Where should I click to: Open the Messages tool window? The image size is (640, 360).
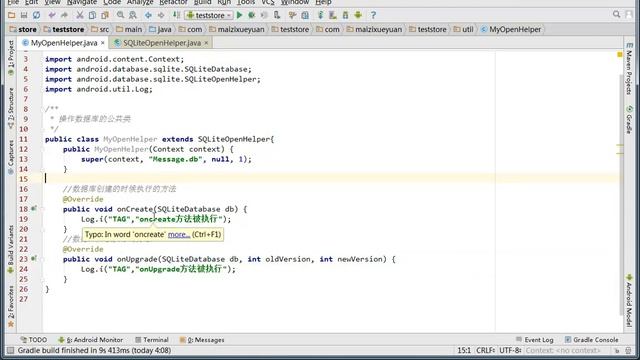202,340
